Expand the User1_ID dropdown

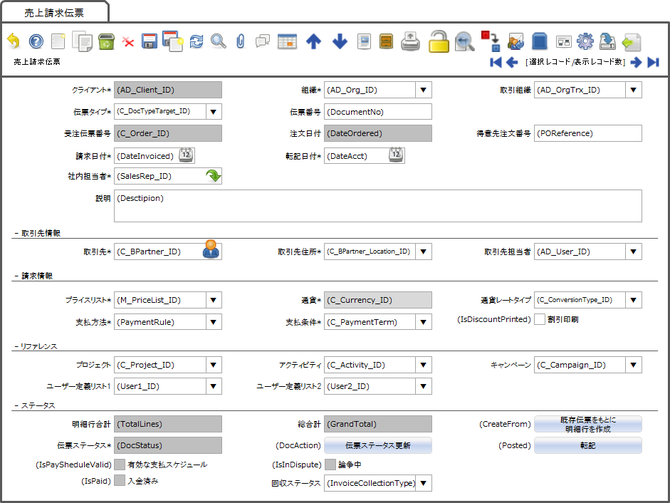point(213,386)
